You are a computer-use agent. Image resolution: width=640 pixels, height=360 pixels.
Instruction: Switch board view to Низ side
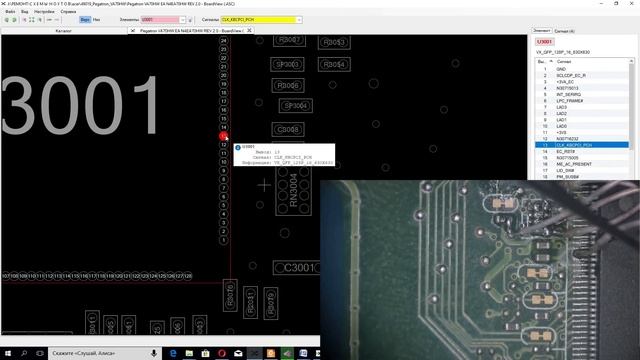[x=96, y=20]
